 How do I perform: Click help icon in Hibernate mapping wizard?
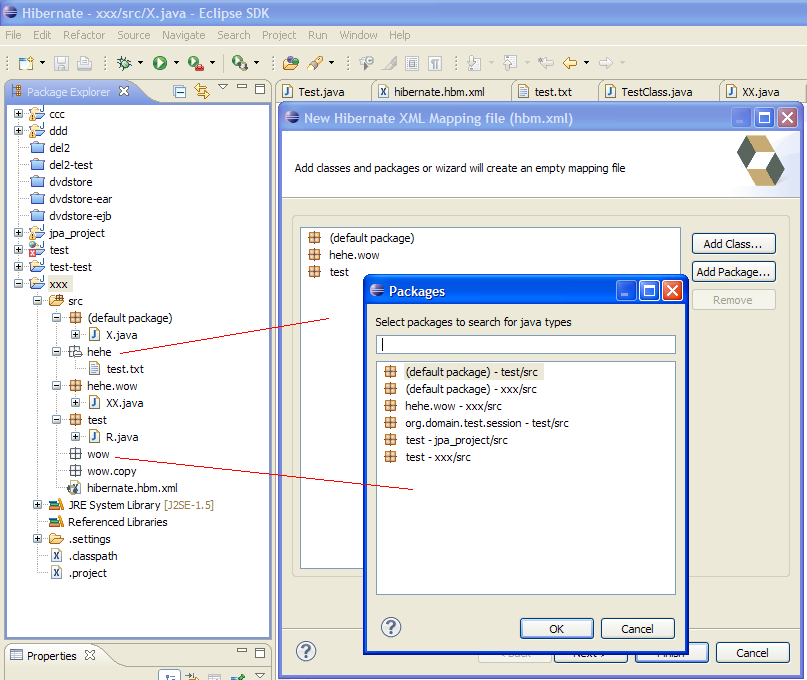pyautogui.click(x=306, y=651)
